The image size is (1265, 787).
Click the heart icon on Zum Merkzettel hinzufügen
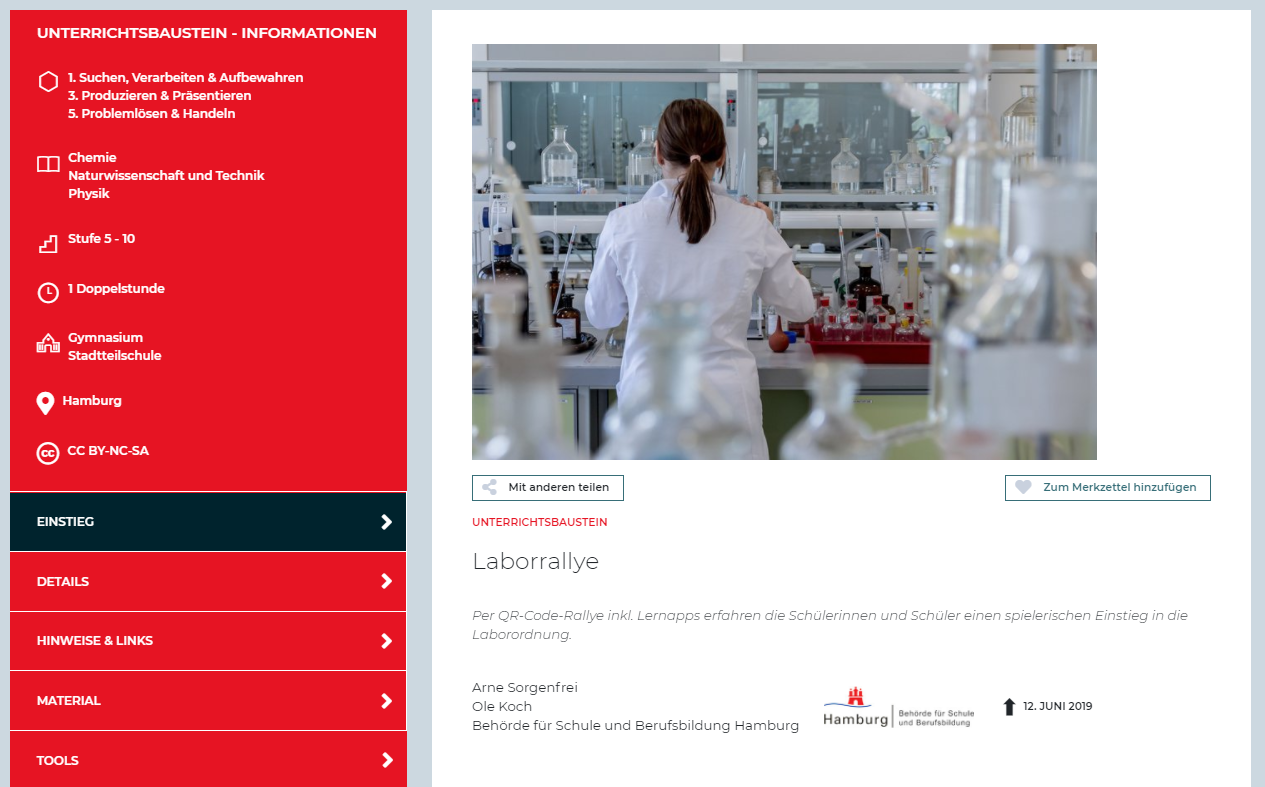pos(1024,487)
